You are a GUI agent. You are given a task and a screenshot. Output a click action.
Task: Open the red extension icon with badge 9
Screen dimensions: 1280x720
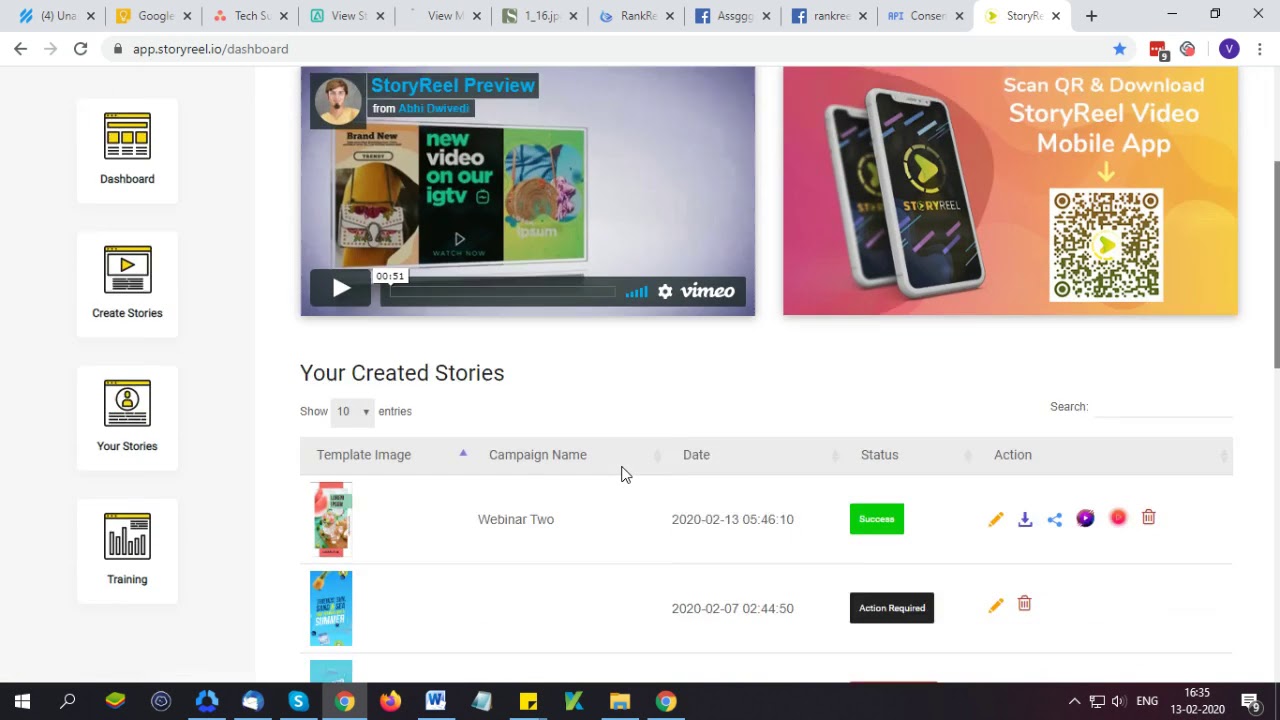[1158, 50]
